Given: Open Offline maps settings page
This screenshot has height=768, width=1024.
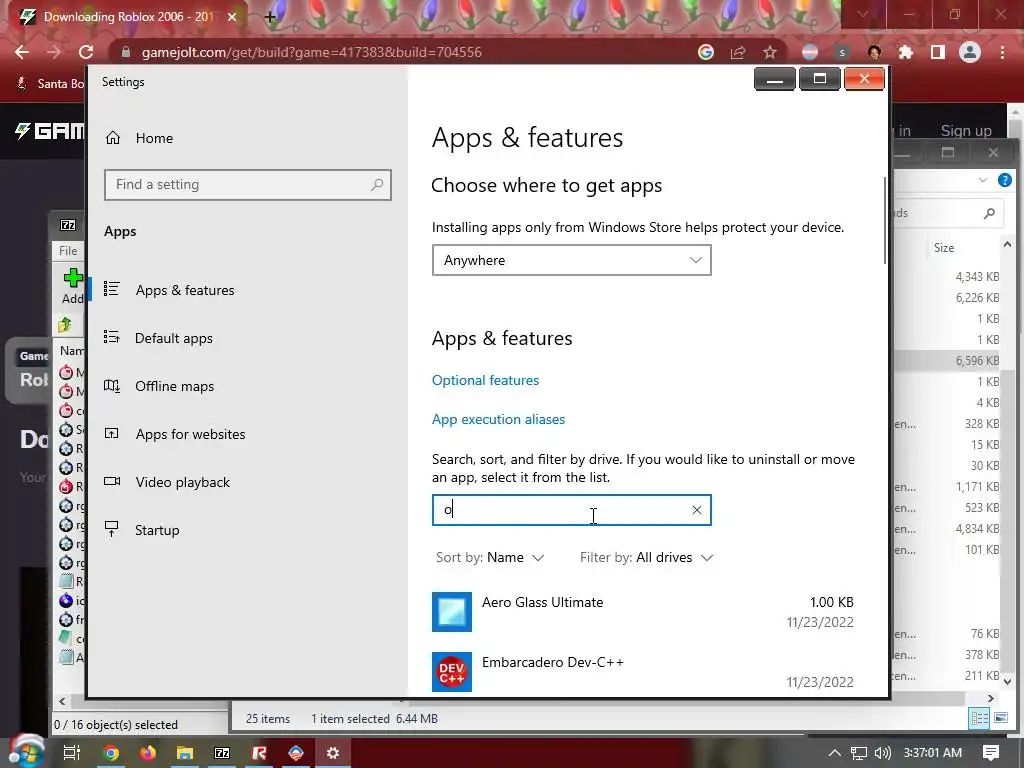Looking at the screenshot, I should (x=174, y=386).
